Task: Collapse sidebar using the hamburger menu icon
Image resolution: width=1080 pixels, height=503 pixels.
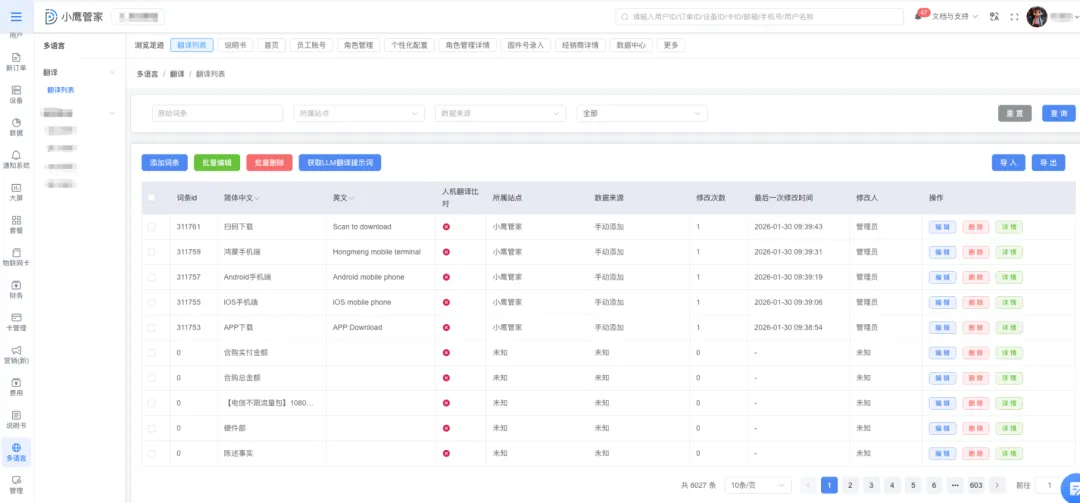Action: 15,16
